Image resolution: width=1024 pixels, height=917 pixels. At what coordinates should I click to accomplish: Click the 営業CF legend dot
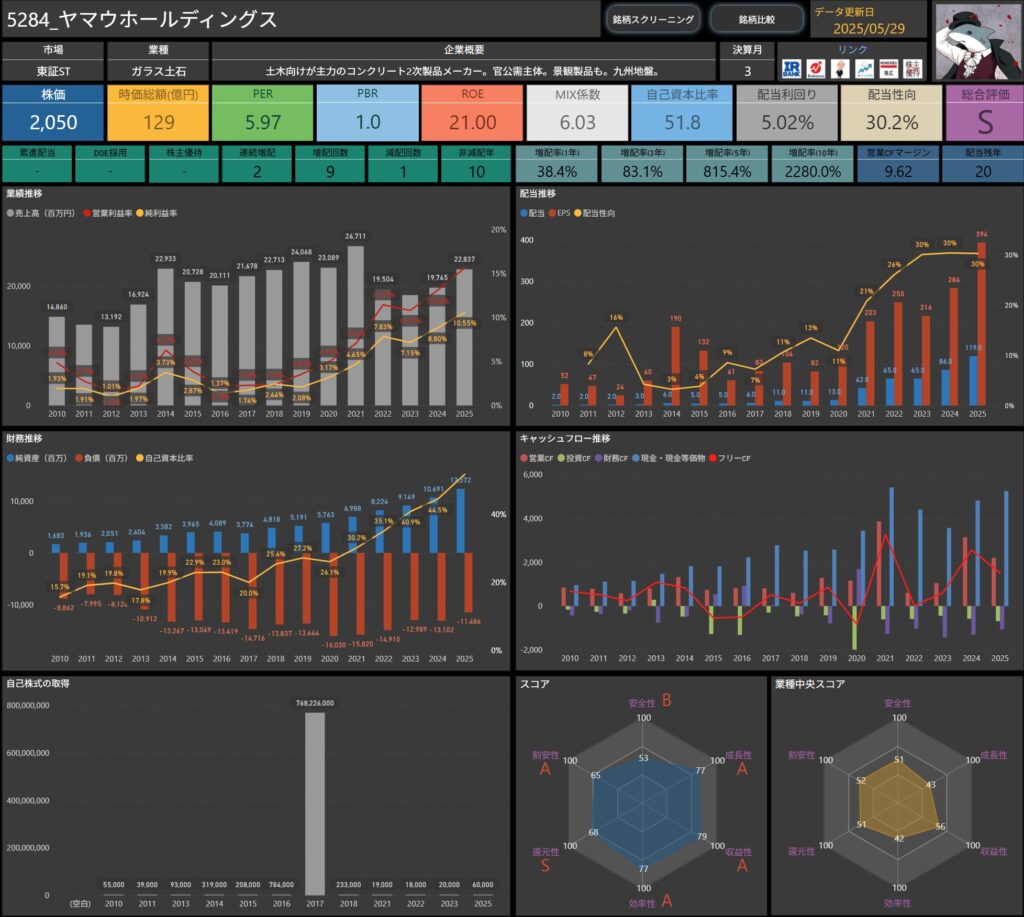pyautogui.click(x=524, y=458)
